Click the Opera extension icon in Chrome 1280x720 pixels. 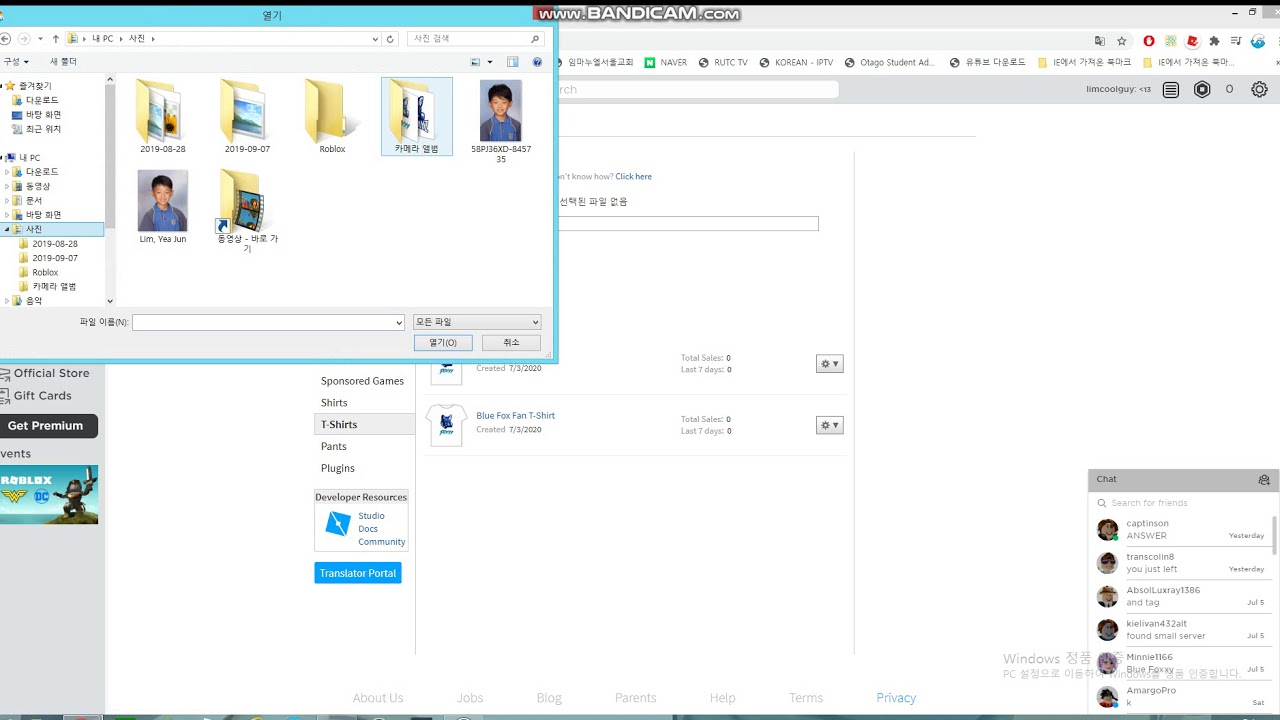1149,41
